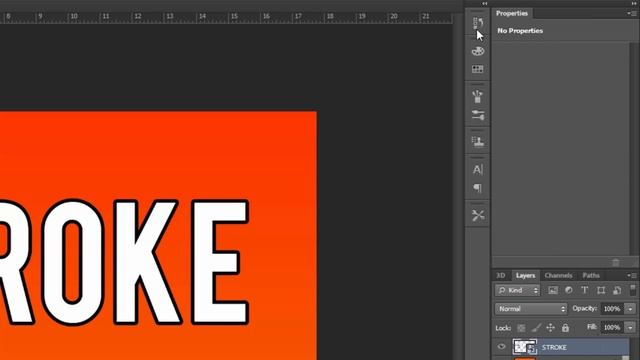Select the Properties tab
The image size is (640, 360).
(x=512, y=13)
